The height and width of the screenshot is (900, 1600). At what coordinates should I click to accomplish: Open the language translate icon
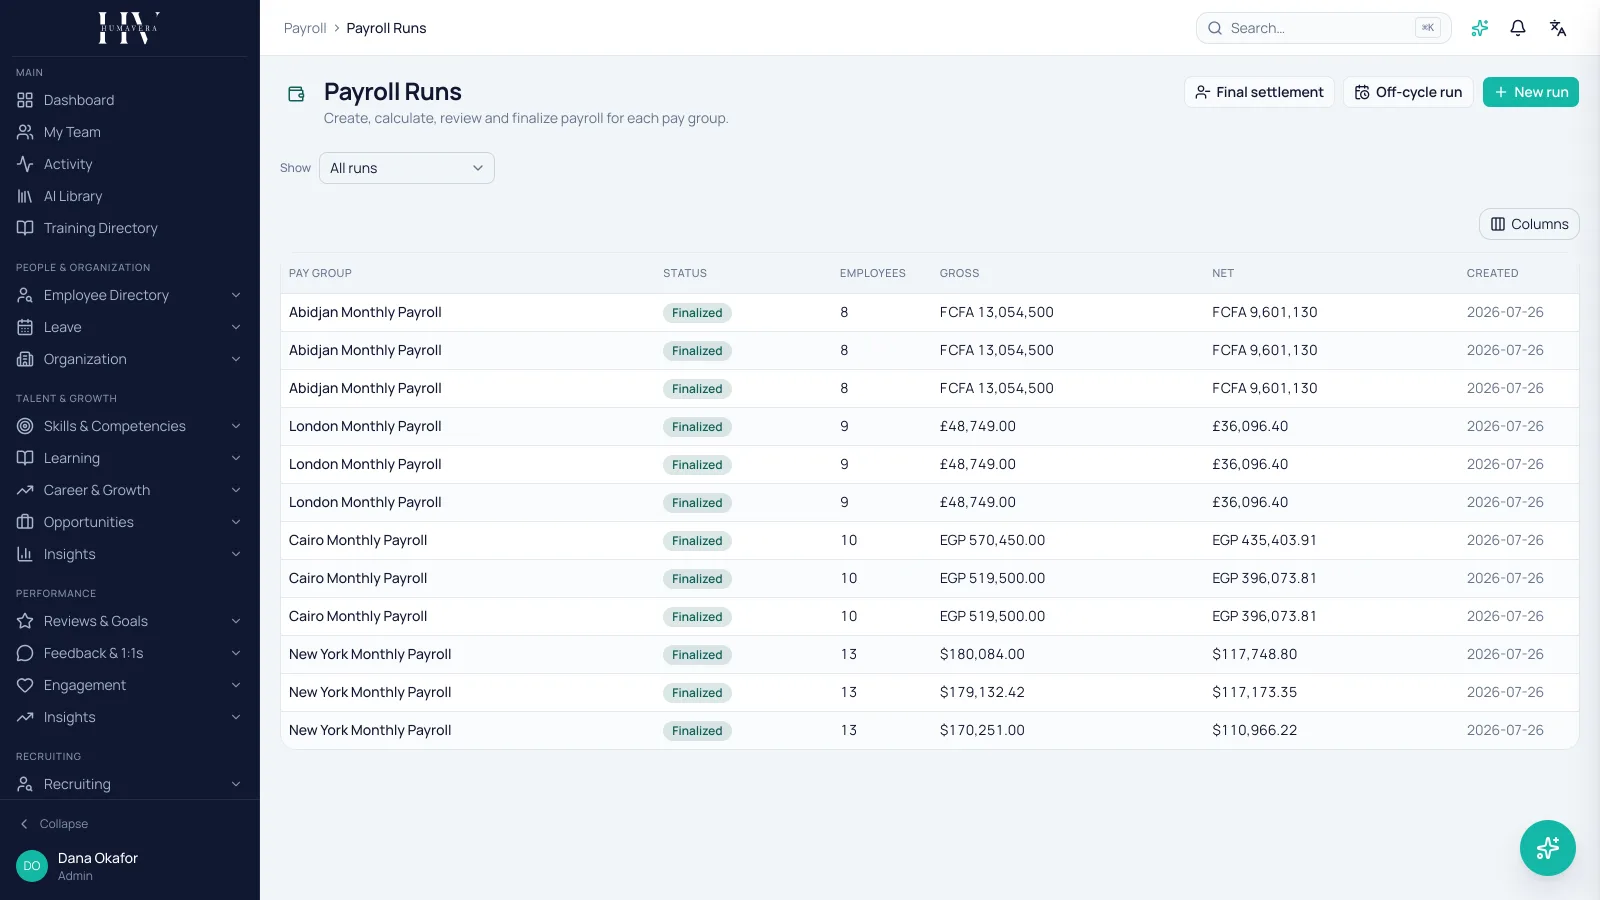1558,28
